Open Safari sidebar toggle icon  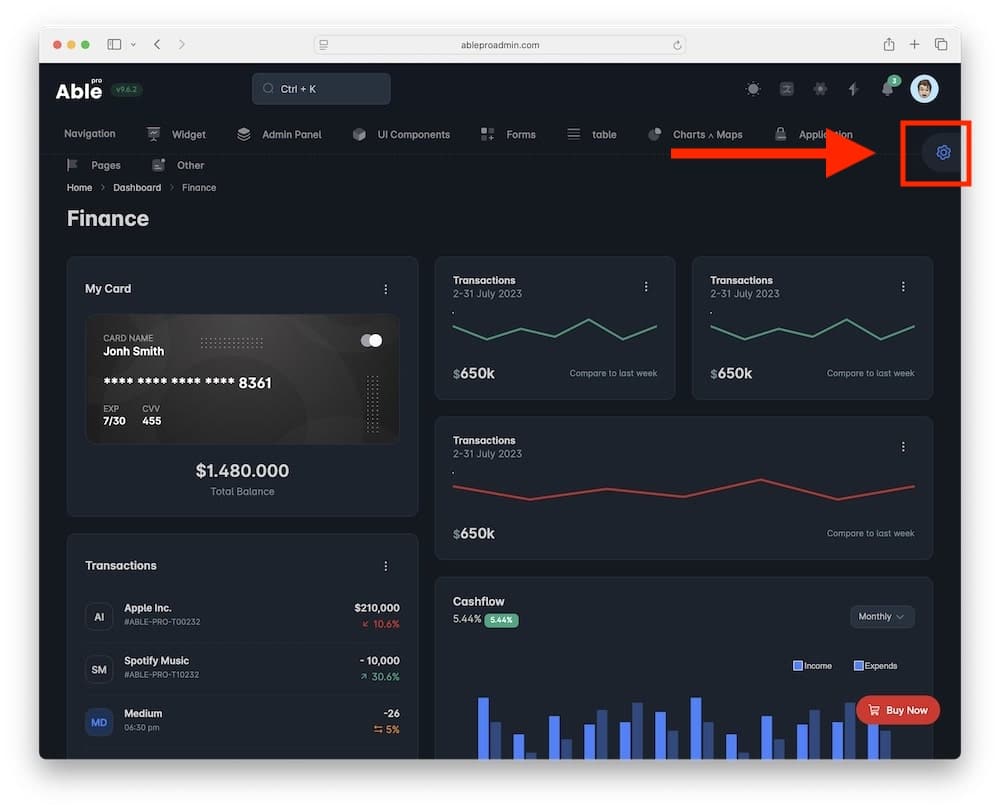114,45
